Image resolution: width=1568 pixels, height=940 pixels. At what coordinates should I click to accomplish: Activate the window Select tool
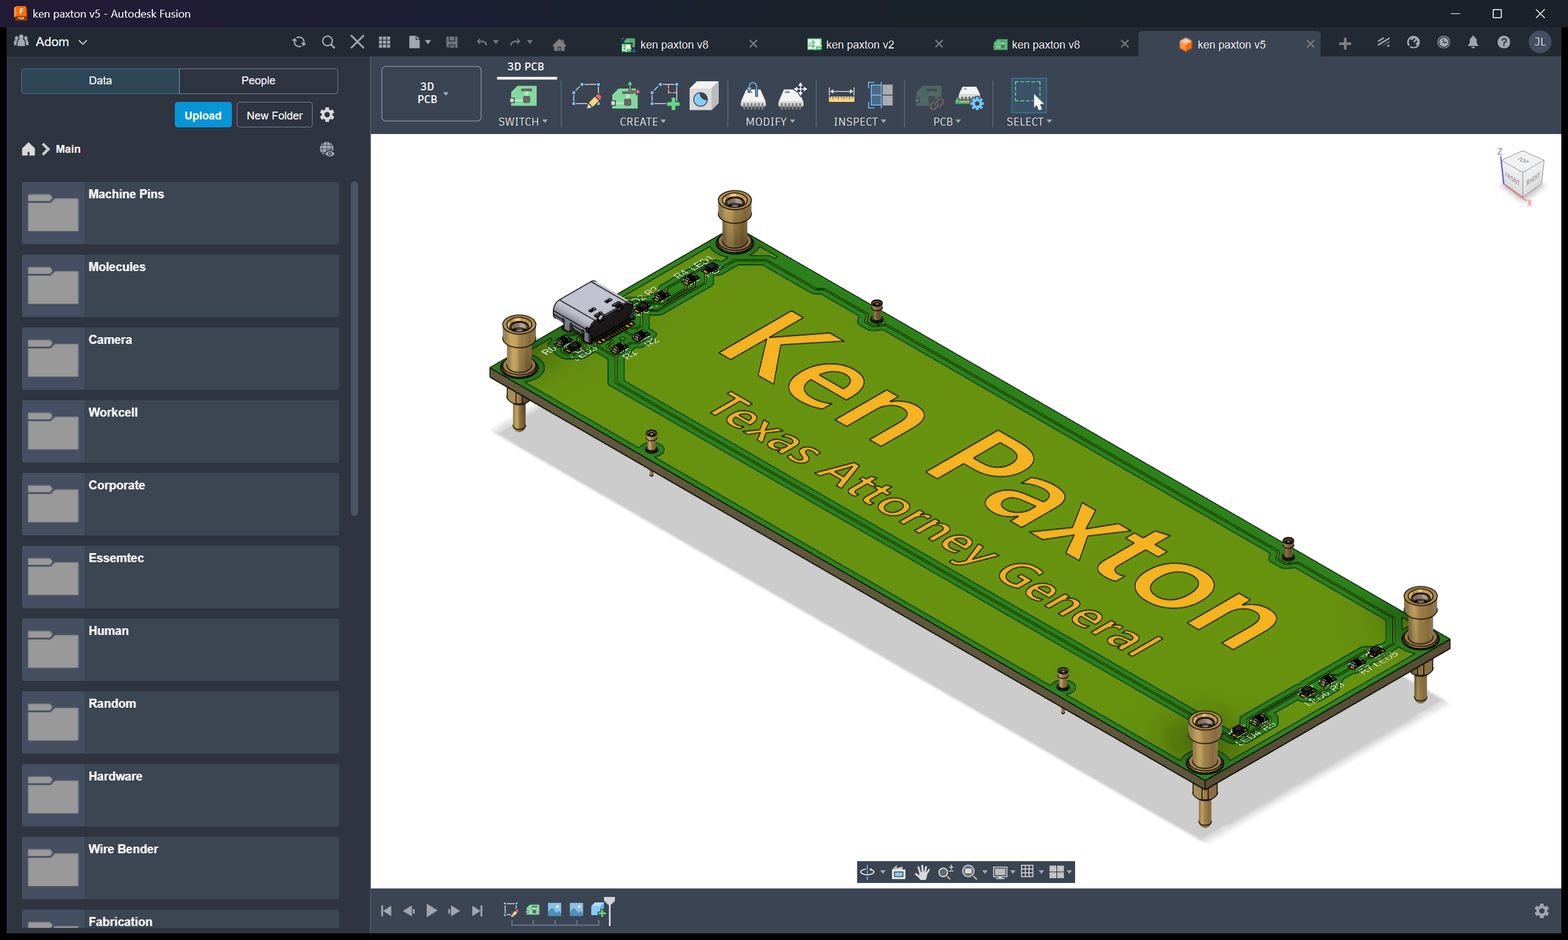[x=1028, y=95]
